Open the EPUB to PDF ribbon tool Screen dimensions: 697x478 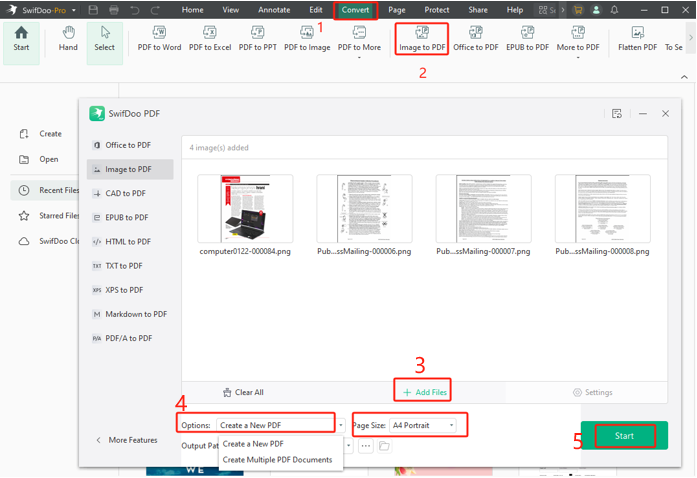(527, 40)
